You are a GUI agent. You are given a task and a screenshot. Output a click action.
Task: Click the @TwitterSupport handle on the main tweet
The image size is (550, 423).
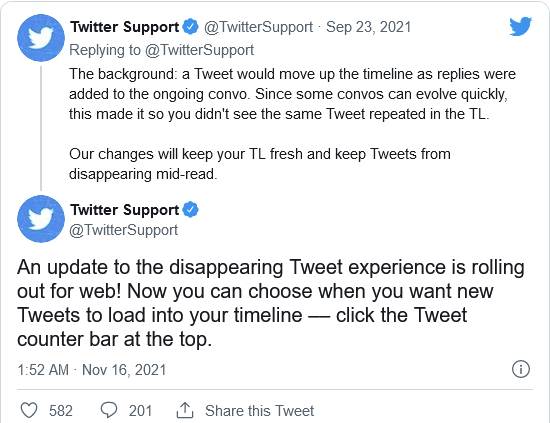click(123, 230)
